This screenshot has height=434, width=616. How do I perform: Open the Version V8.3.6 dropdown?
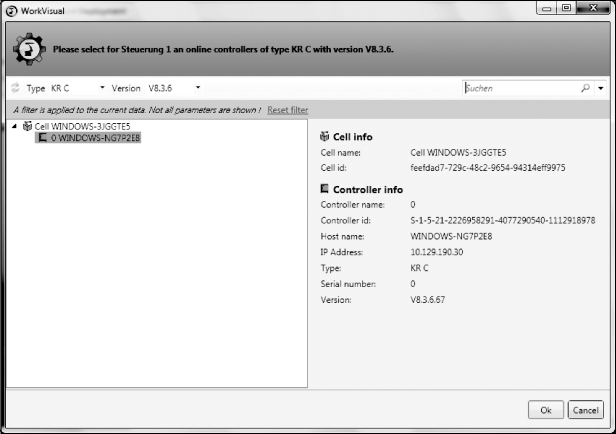[x=198, y=88]
